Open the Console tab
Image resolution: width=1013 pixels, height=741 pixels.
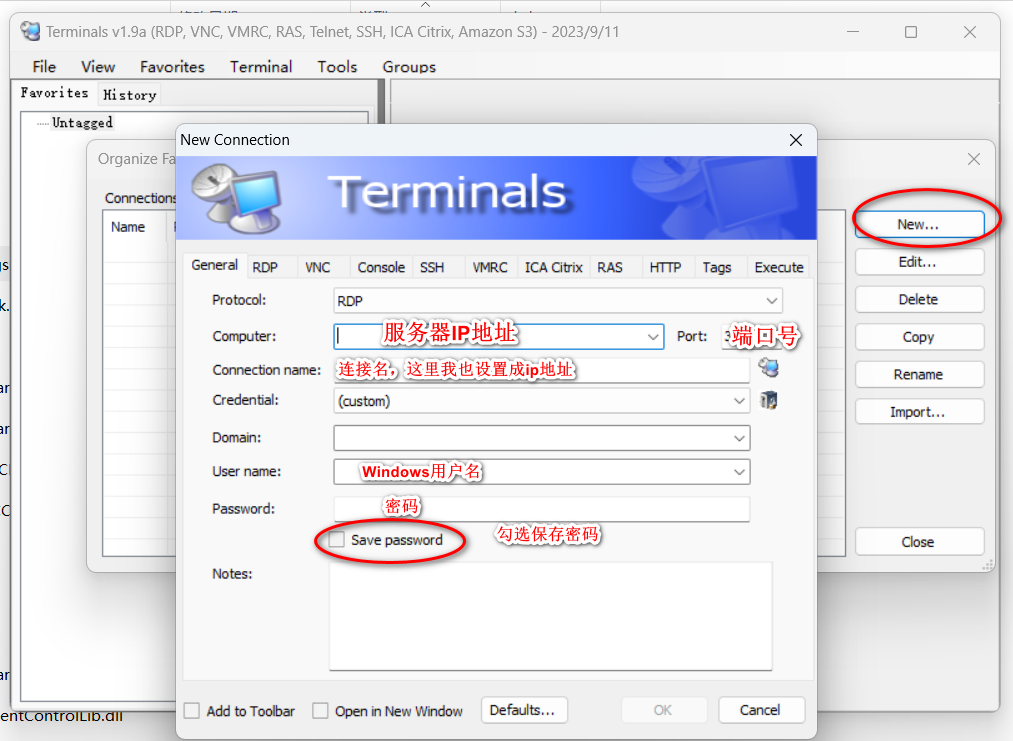[x=381, y=267]
